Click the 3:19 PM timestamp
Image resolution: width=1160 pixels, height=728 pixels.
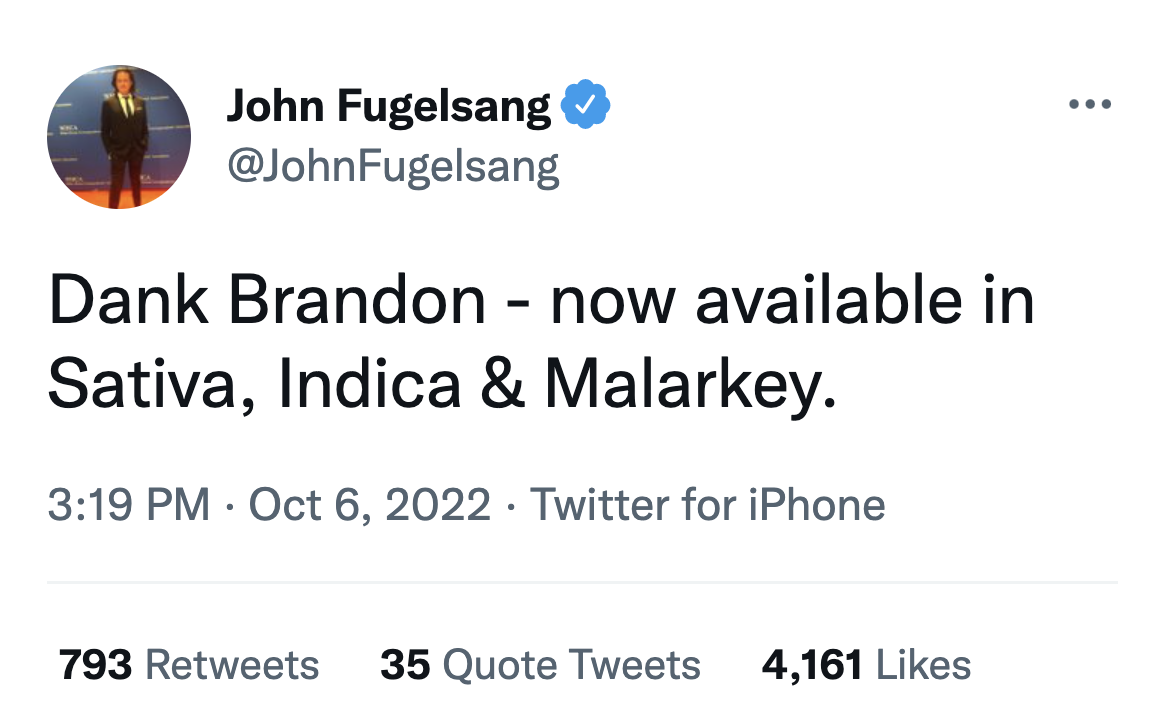[x=129, y=504]
